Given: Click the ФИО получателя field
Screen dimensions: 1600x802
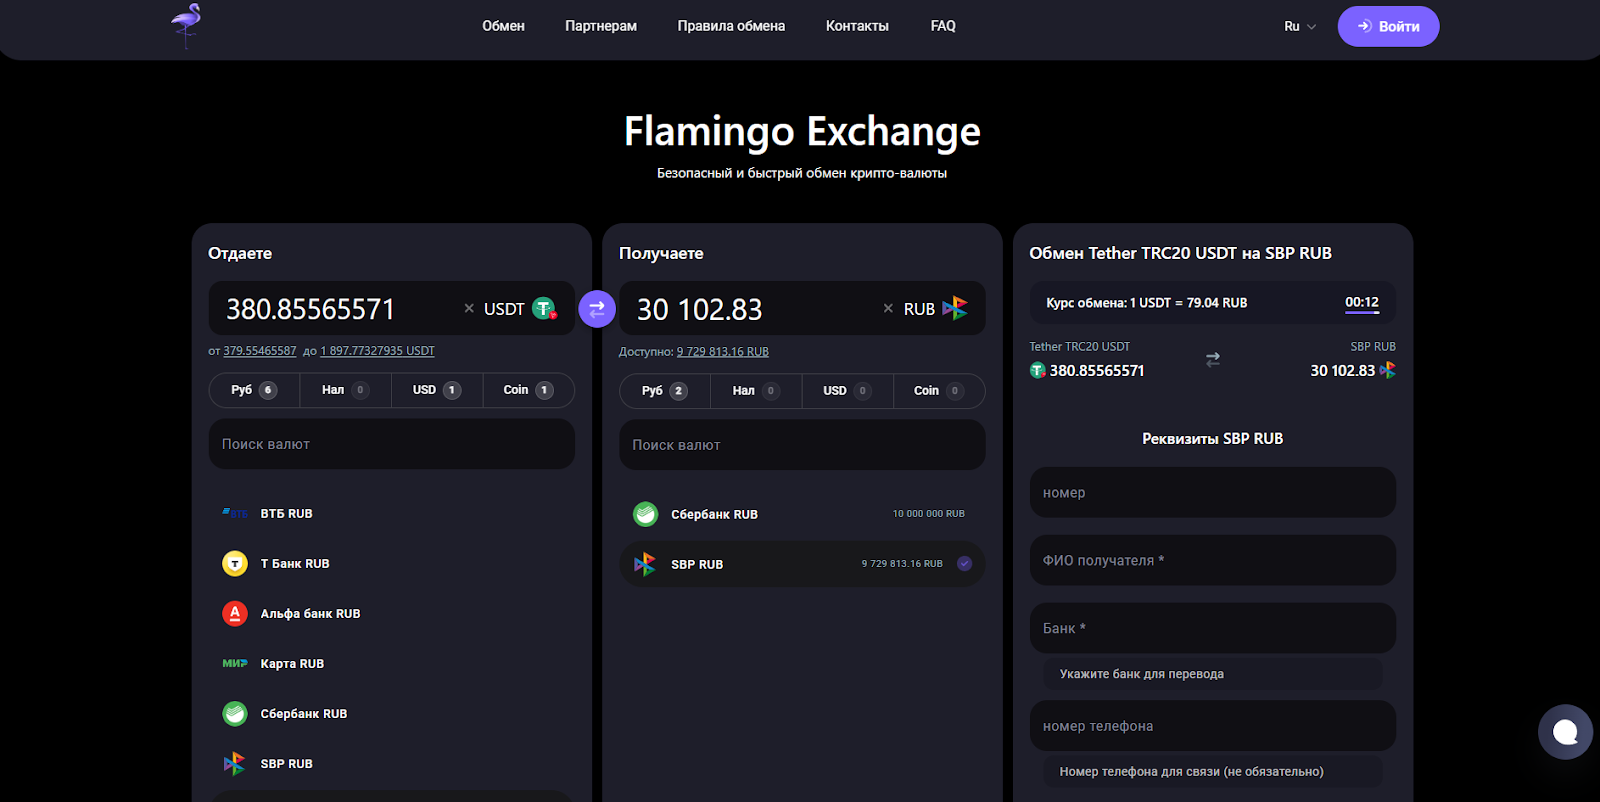Looking at the screenshot, I should pyautogui.click(x=1213, y=560).
